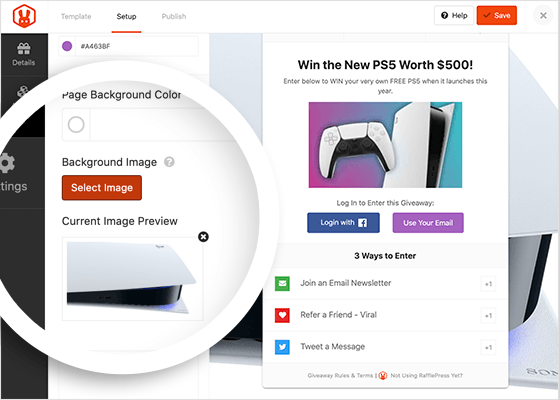Click the RafflePress icon in the footer
This screenshot has height=400, width=559.
click(383, 375)
